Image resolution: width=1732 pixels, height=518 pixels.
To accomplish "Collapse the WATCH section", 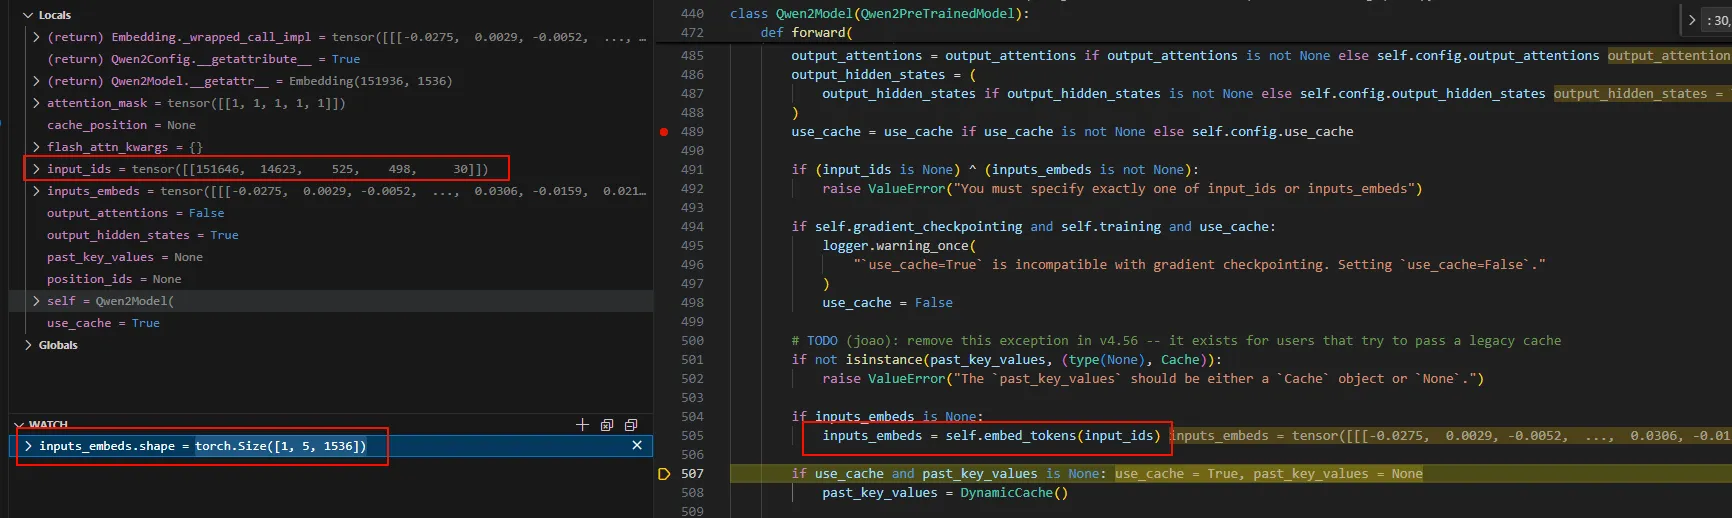I will (19, 425).
